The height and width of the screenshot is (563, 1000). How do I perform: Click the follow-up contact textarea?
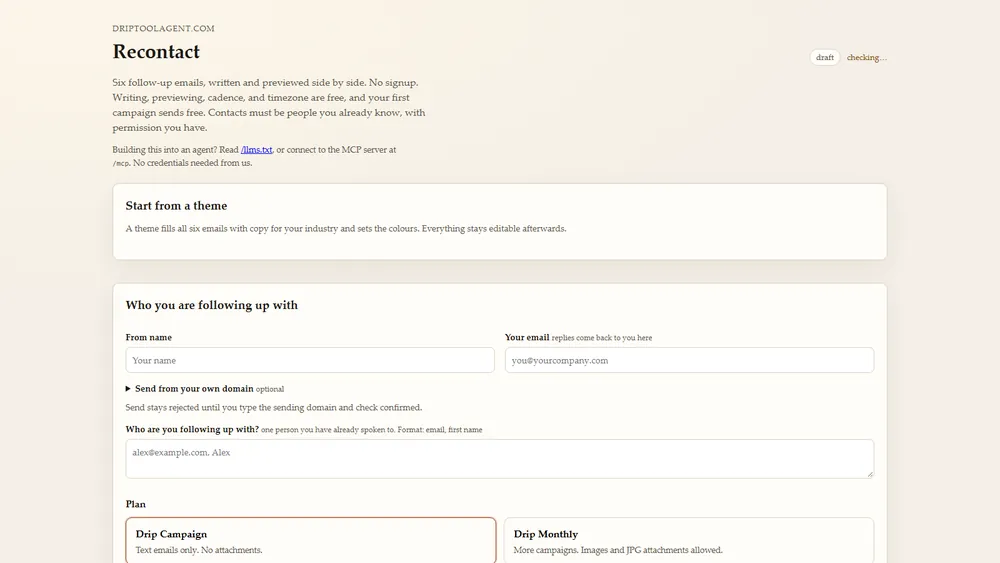pos(499,458)
